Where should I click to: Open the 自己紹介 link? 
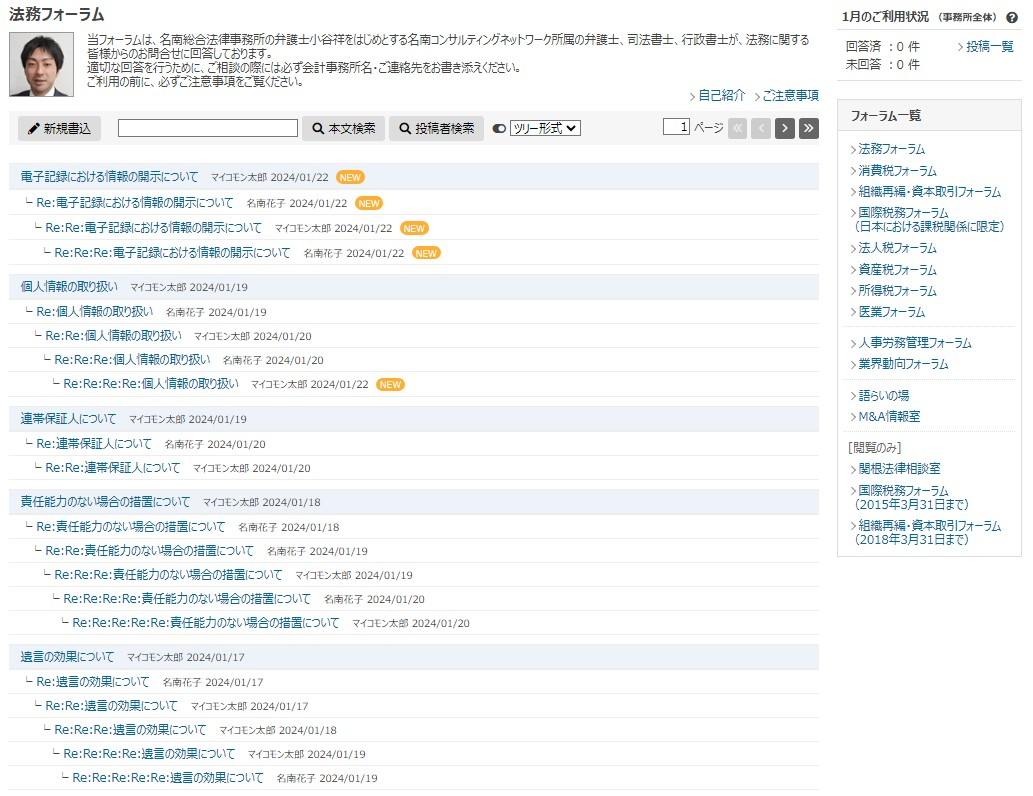(720, 96)
